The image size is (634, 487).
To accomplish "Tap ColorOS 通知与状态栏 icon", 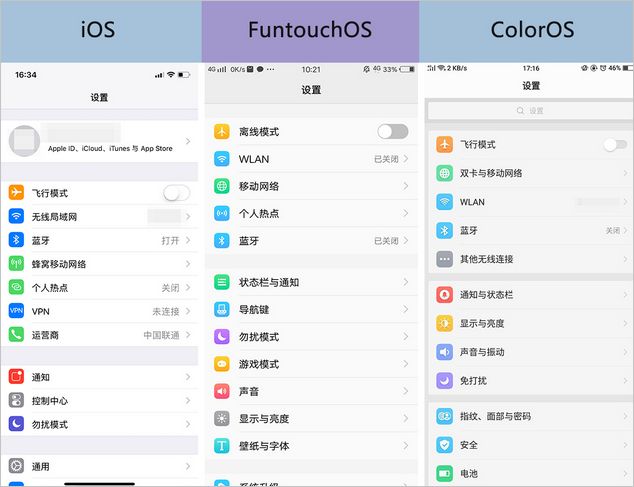I will coord(444,294).
